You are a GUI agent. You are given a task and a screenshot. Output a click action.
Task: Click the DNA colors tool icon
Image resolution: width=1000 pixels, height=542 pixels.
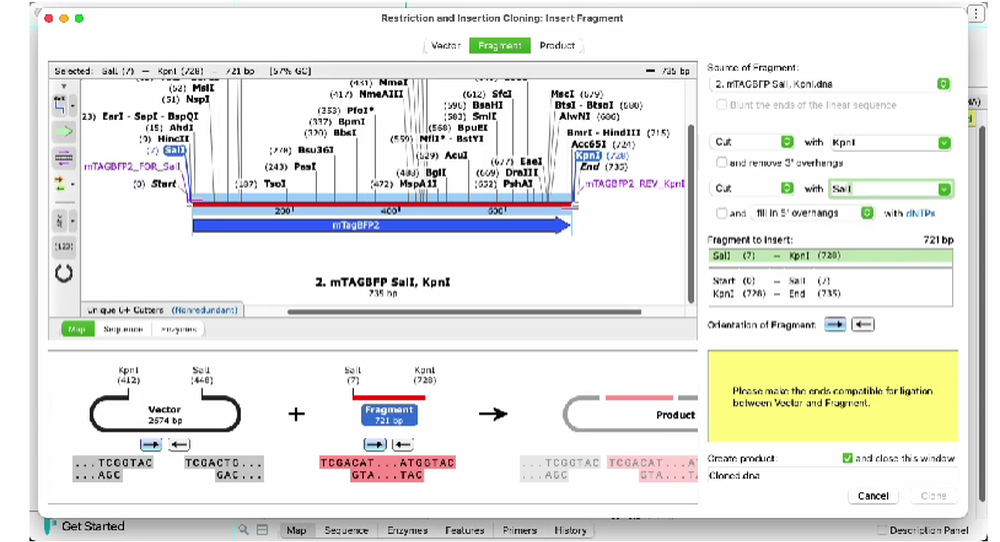tap(60, 221)
